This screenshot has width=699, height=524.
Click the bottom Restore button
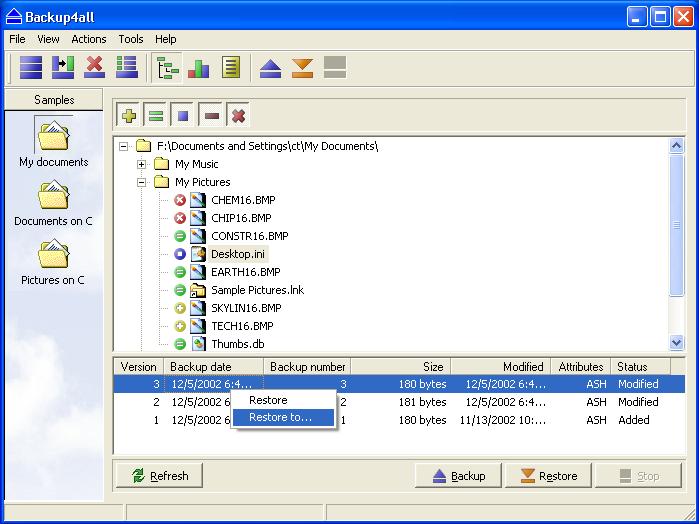point(548,476)
